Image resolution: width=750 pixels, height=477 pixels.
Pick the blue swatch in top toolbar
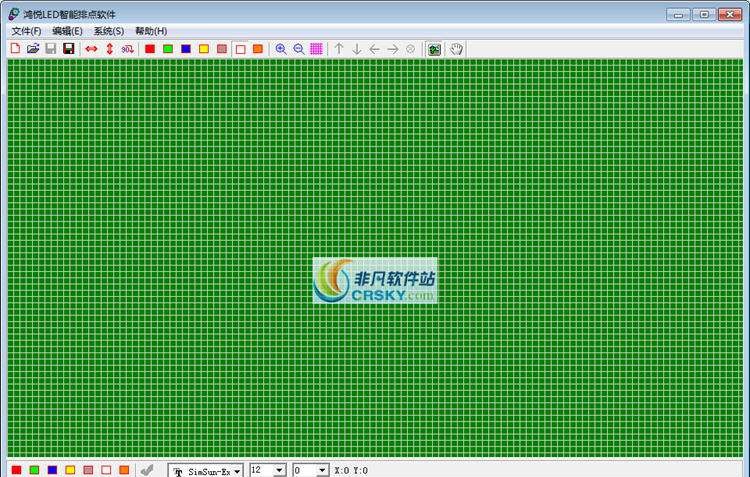point(186,49)
